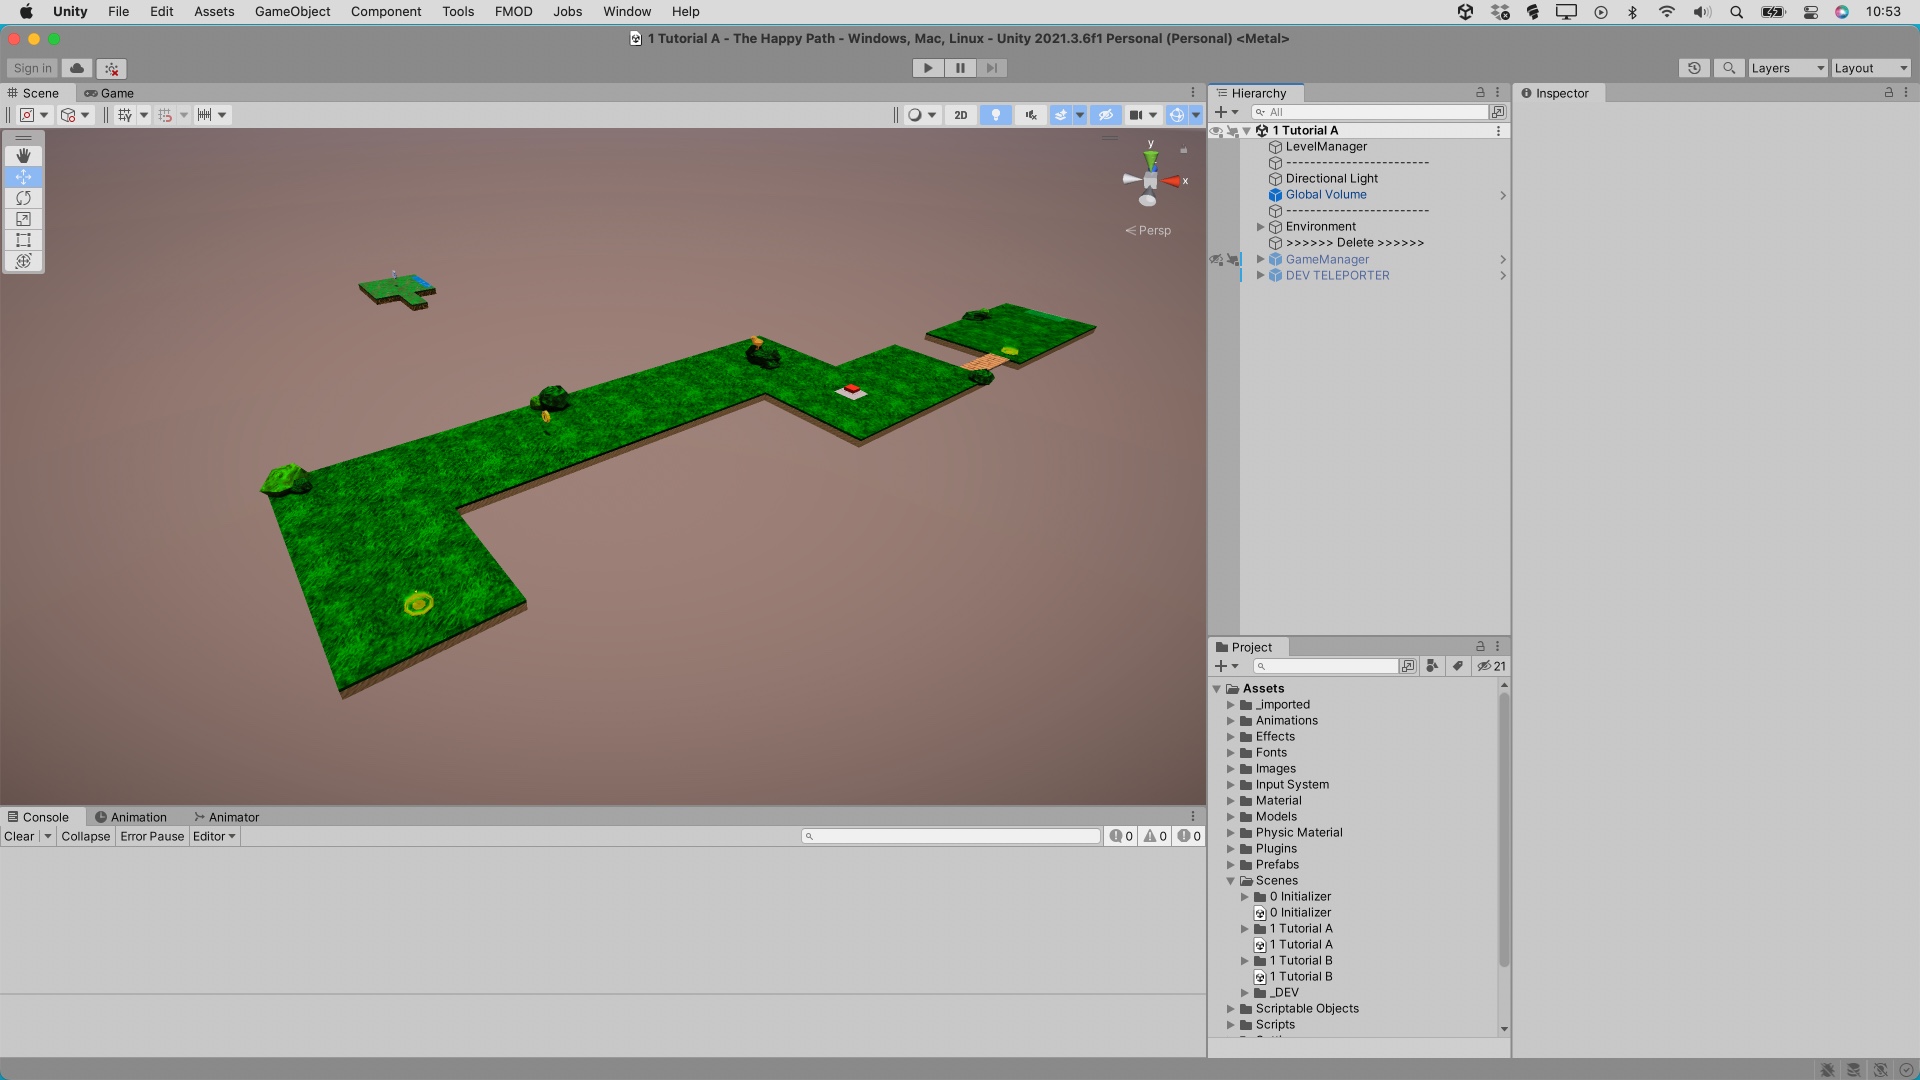
Task: Select the Hand view tool
Action: pyautogui.click(x=23, y=156)
